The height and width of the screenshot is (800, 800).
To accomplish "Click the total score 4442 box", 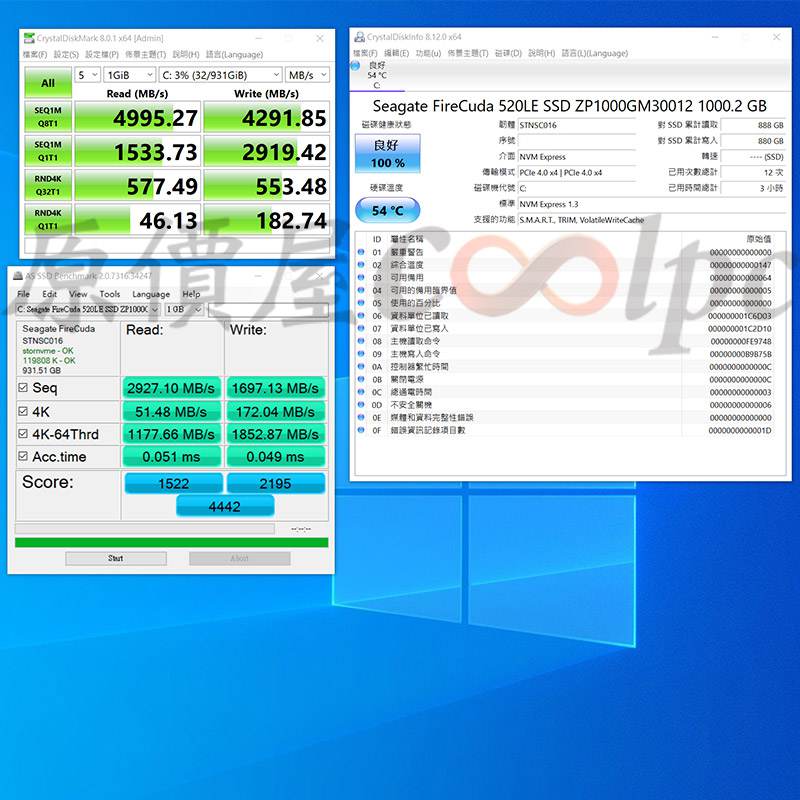I will [x=225, y=506].
